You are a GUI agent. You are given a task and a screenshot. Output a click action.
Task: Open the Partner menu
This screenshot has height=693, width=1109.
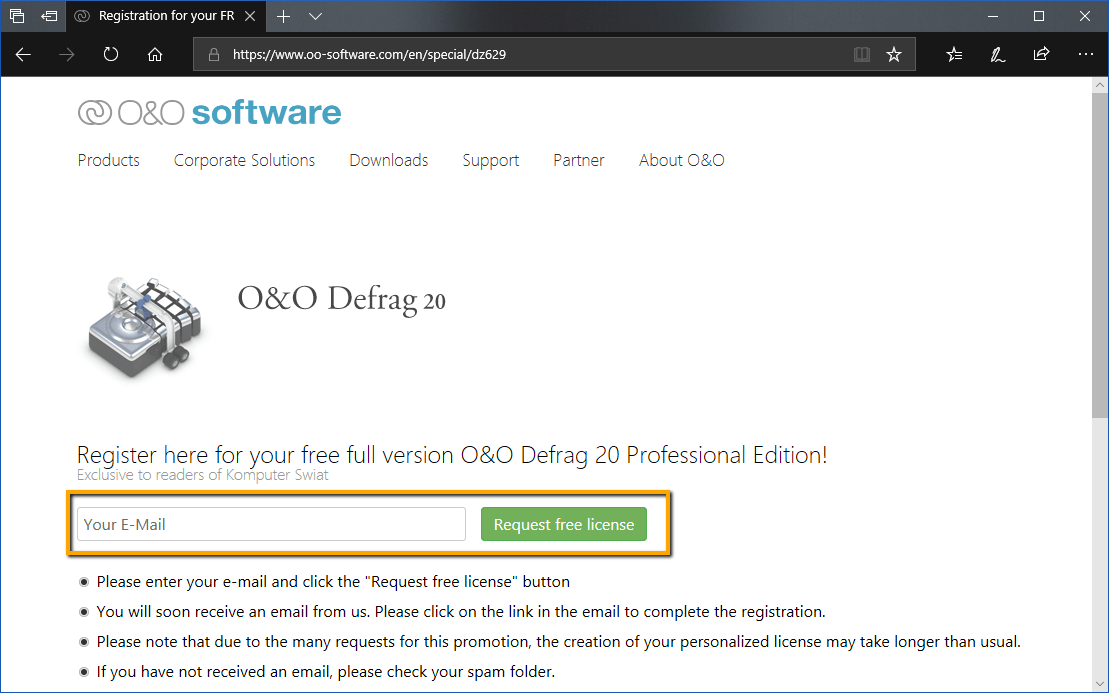(x=579, y=161)
